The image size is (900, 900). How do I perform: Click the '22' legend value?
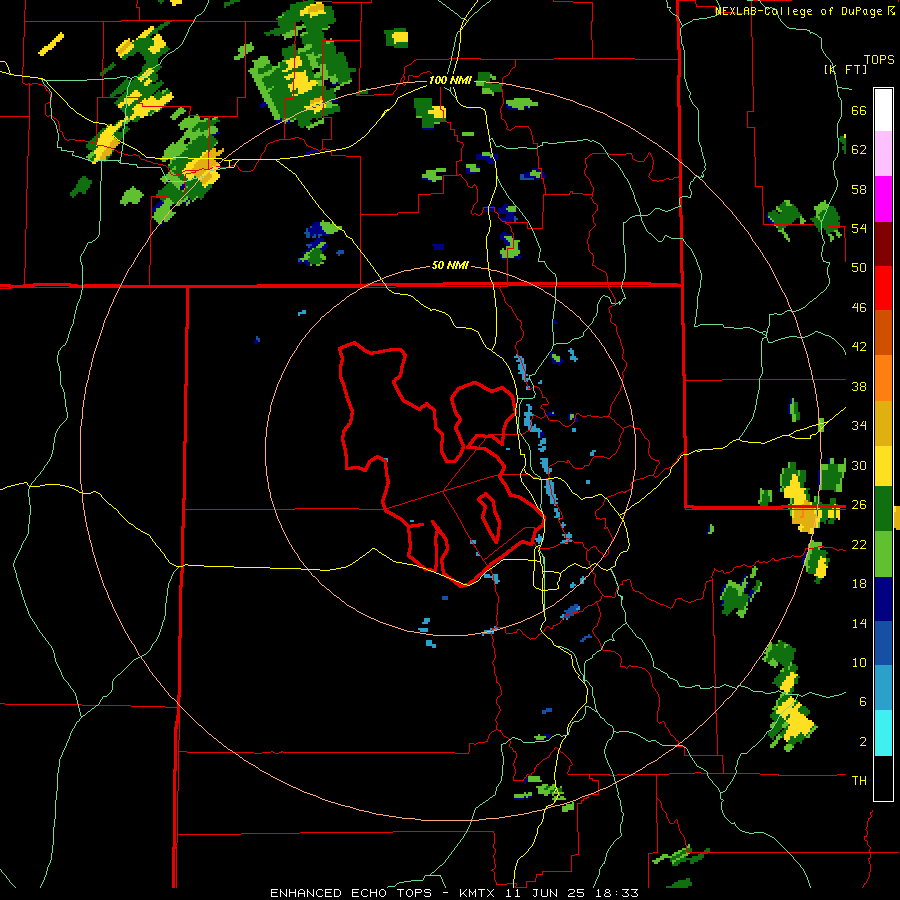(859, 544)
